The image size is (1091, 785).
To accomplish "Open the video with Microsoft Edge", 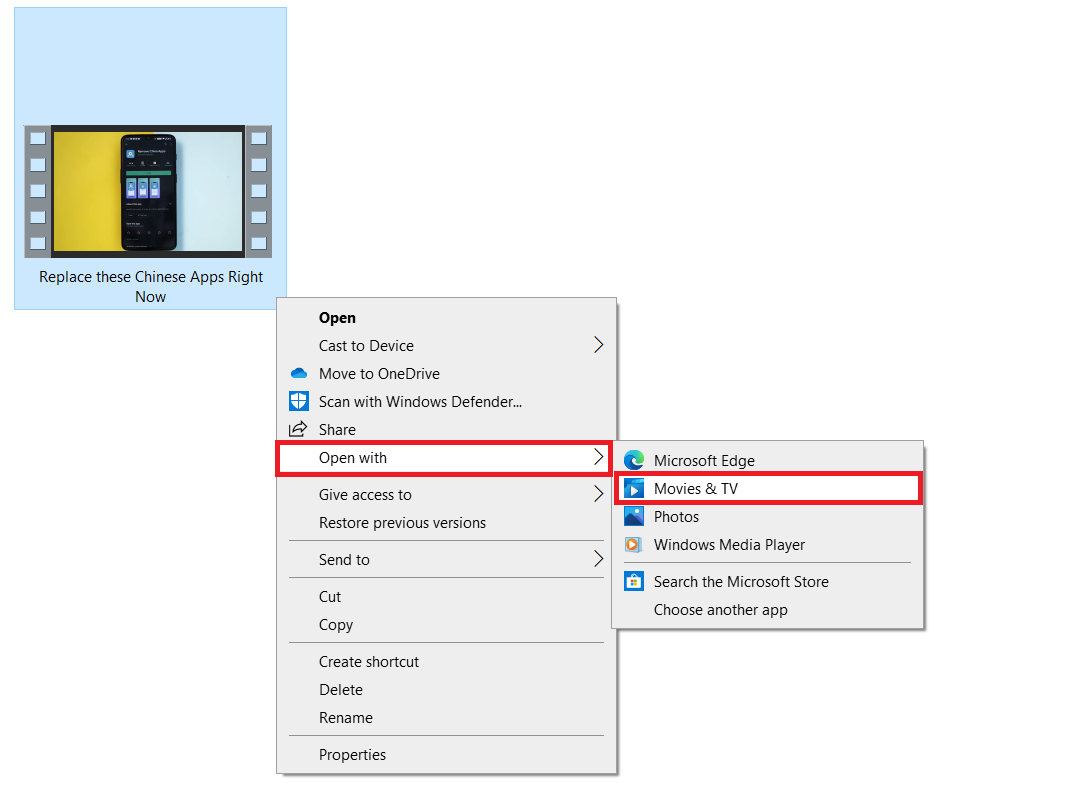I will [x=767, y=461].
